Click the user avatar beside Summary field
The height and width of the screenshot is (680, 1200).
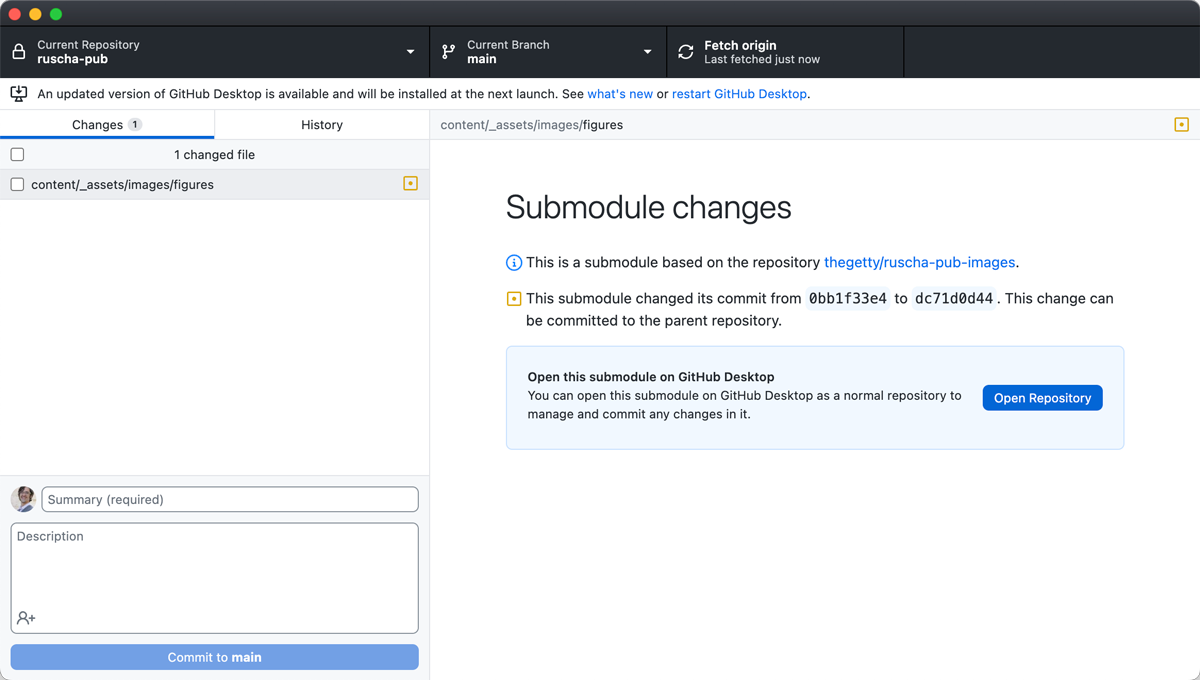(23, 499)
